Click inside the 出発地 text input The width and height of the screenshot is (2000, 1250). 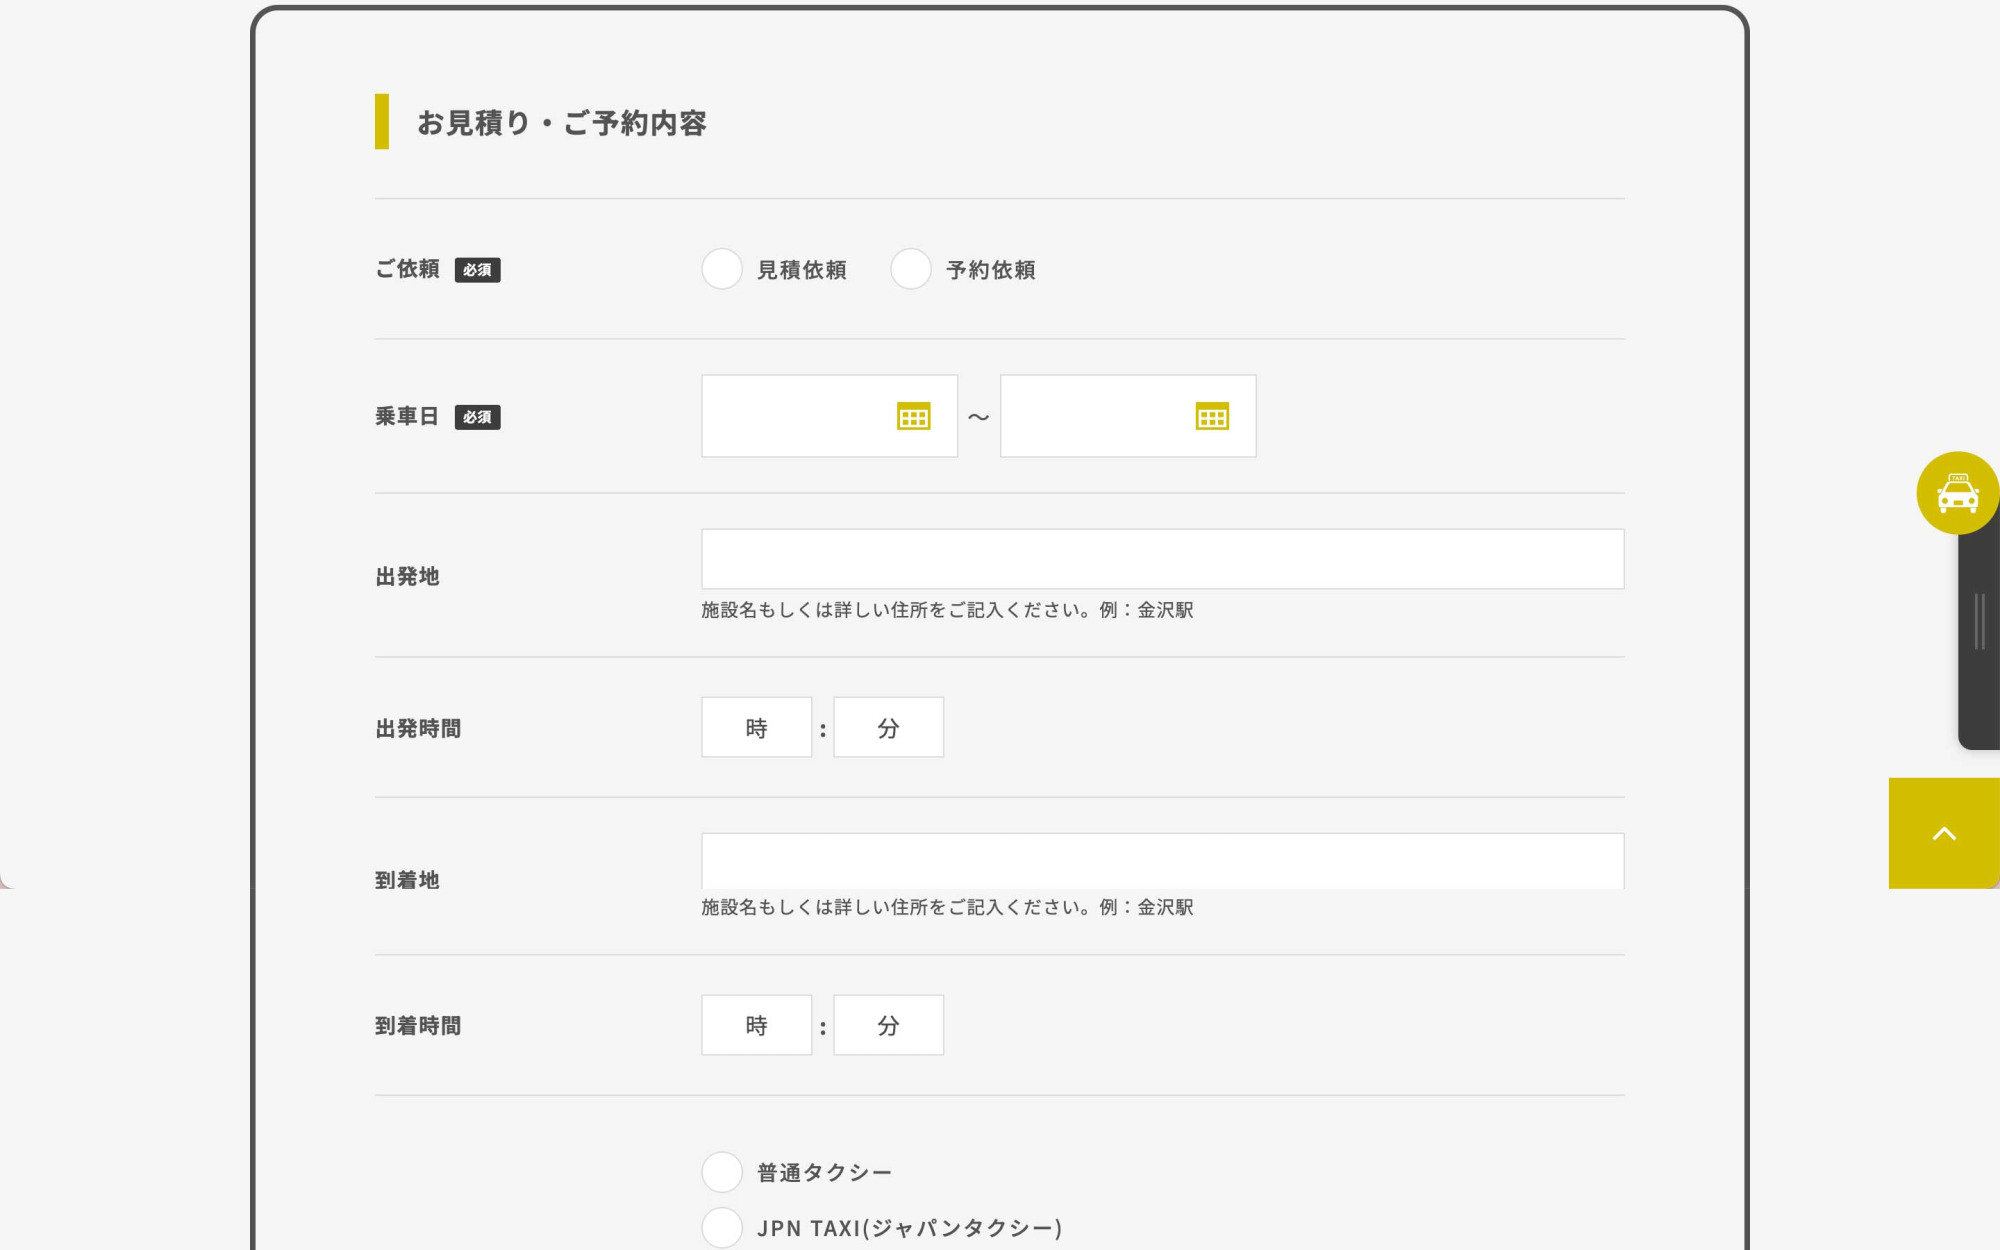(x=1163, y=559)
